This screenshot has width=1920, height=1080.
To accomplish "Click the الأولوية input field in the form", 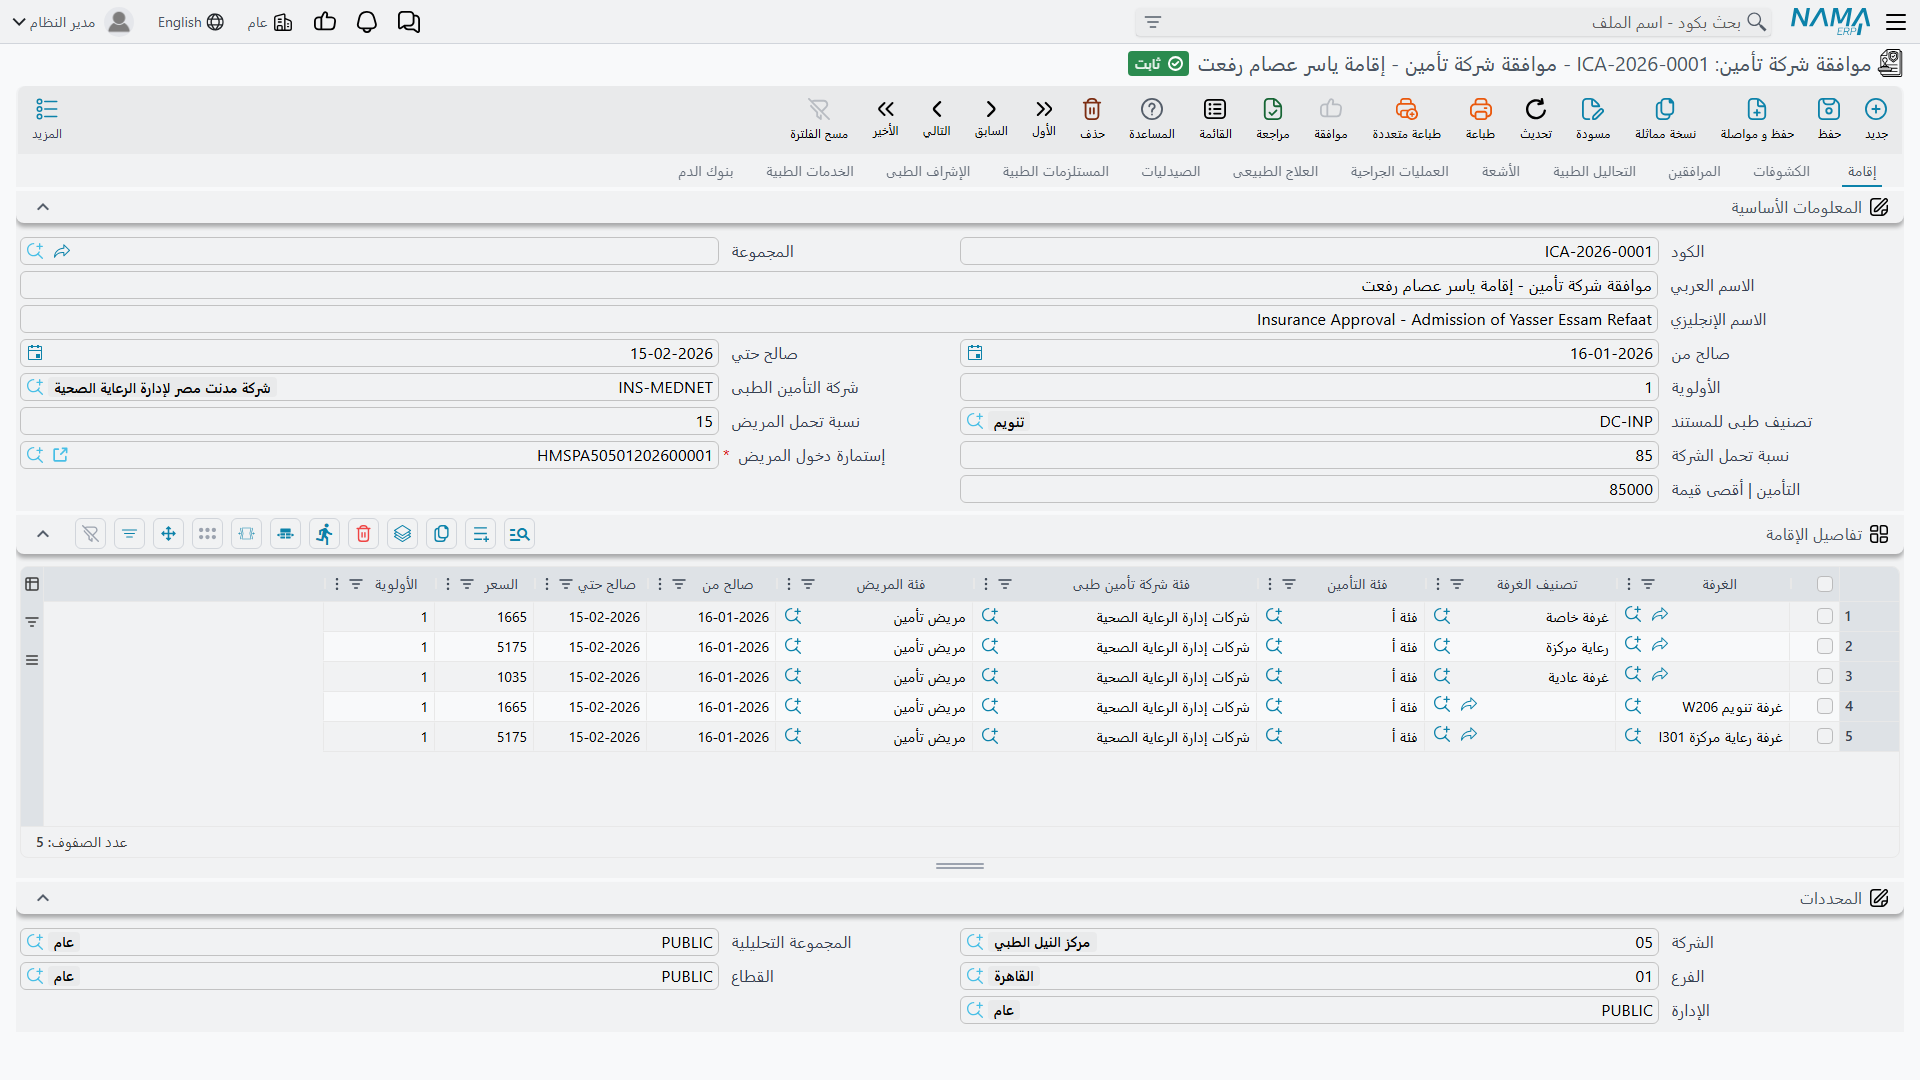I will [1309, 388].
